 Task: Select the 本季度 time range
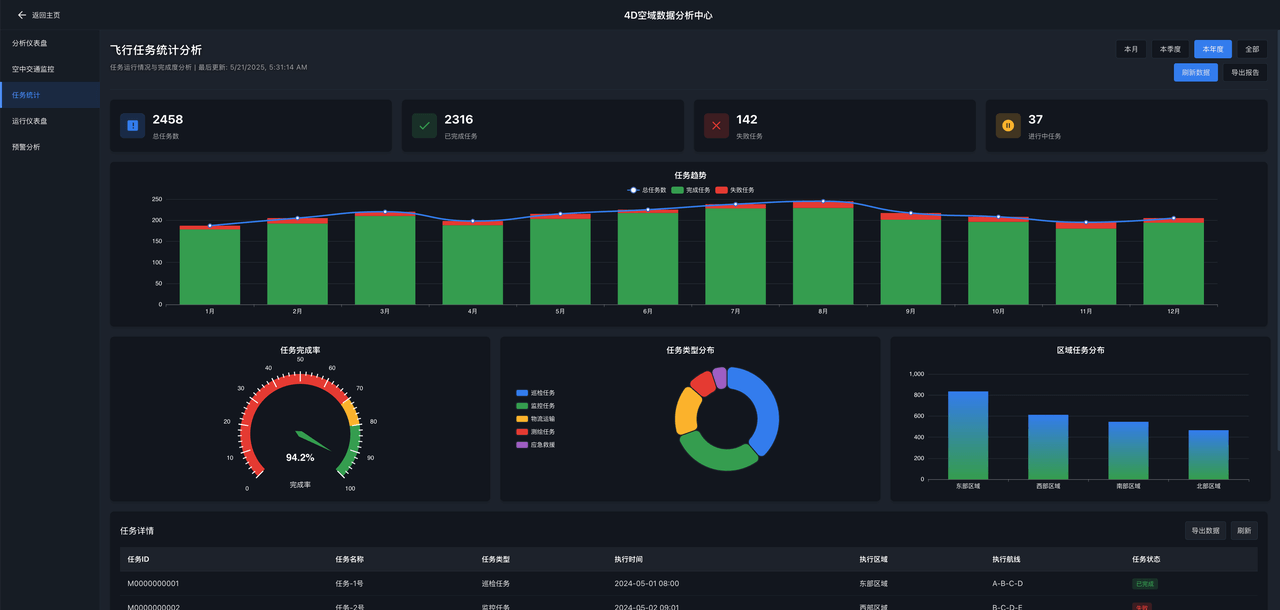pyautogui.click(x=1169, y=49)
